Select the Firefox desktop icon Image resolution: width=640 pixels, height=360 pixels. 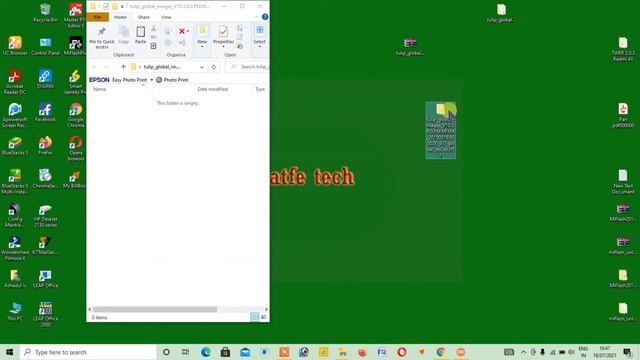pos(45,146)
